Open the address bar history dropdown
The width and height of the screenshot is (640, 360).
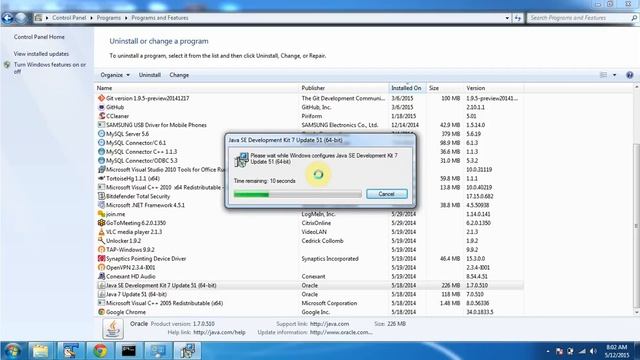tap(507, 18)
